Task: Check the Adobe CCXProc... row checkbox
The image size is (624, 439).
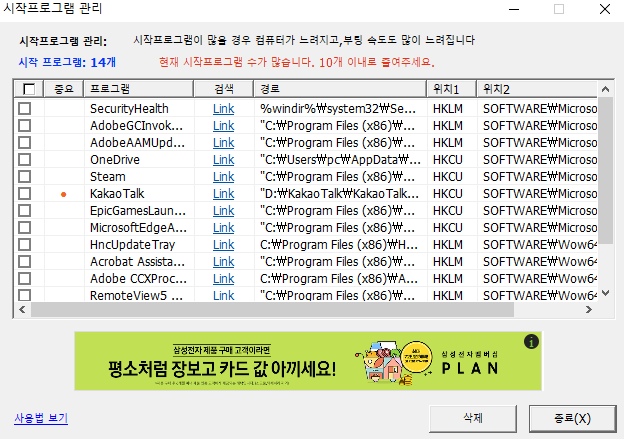Action: [25, 279]
